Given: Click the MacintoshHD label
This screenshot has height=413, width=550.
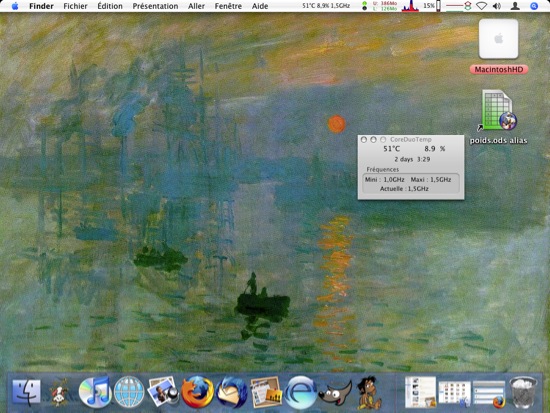Looking at the screenshot, I should coord(499,69).
